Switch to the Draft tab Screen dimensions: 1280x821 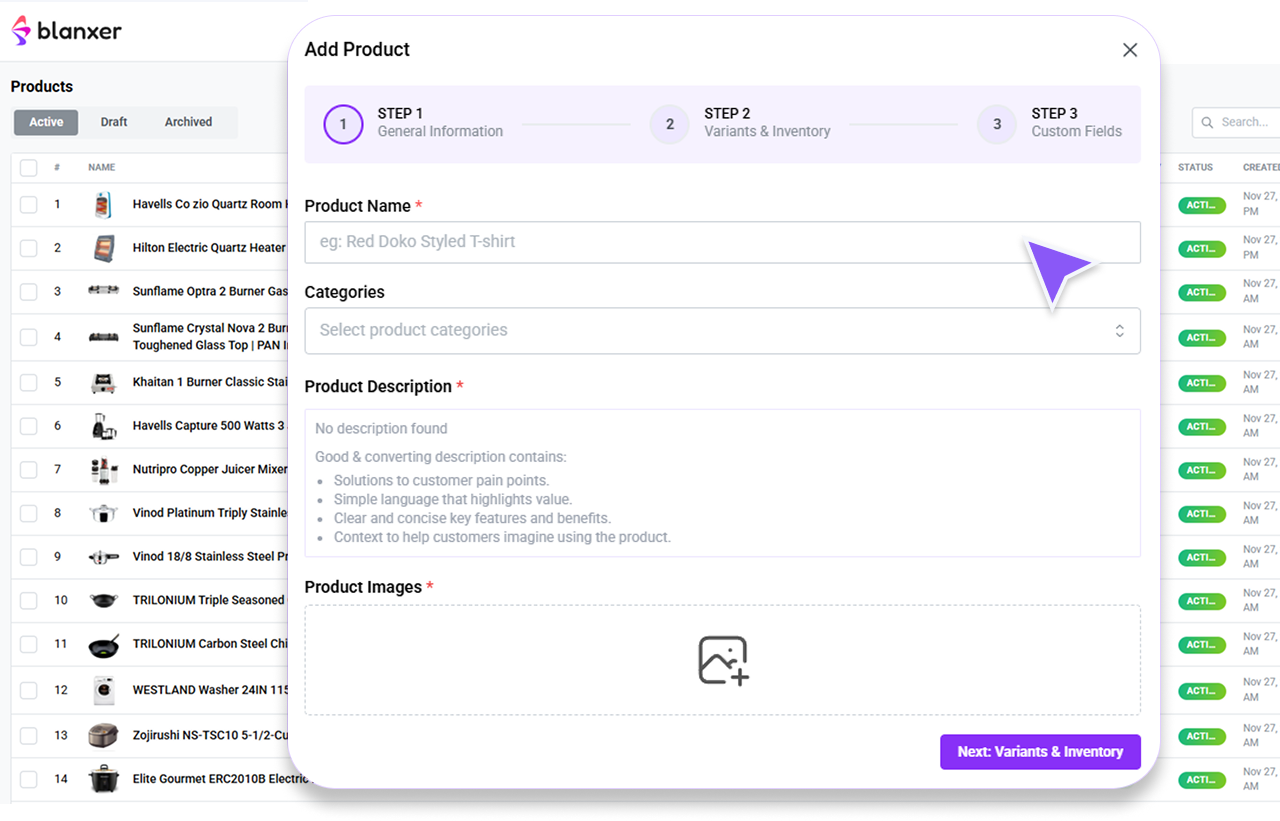tap(113, 121)
